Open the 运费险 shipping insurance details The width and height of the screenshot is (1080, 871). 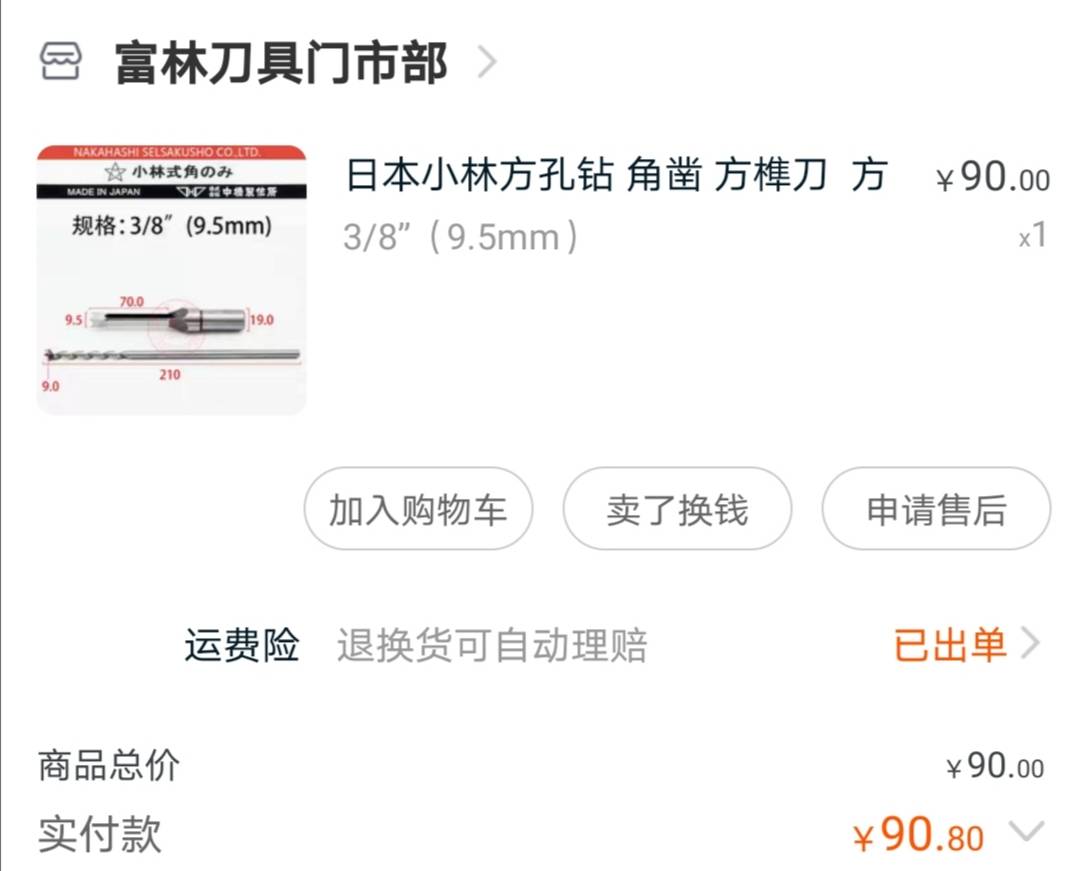(242, 645)
